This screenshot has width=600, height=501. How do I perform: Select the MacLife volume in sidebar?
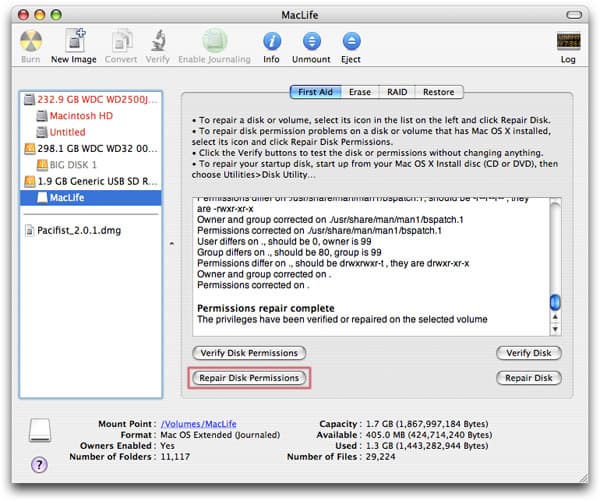point(91,197)
